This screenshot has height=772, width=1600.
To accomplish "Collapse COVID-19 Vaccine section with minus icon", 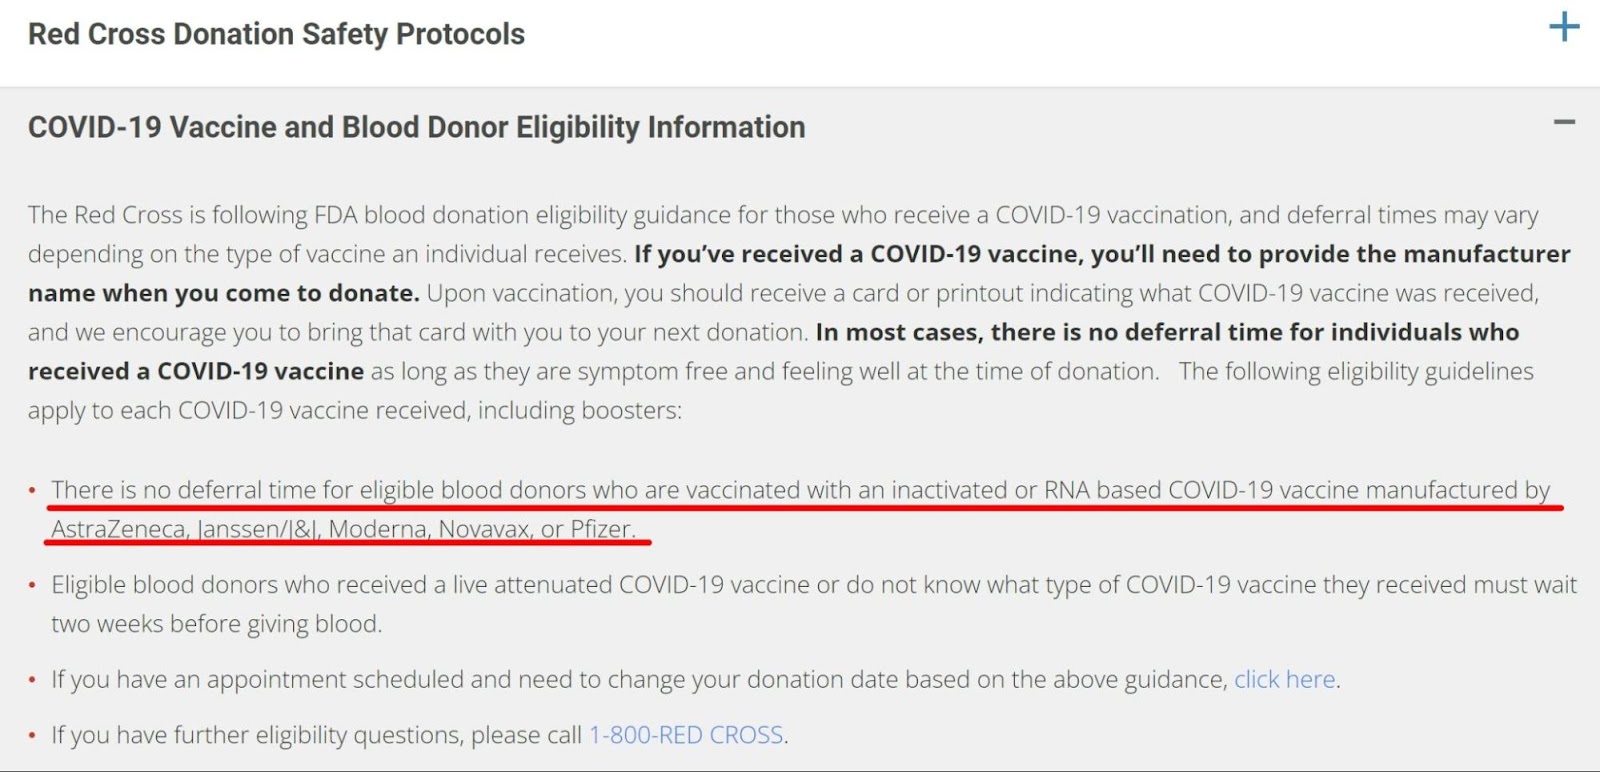I will coord(1564,123).
